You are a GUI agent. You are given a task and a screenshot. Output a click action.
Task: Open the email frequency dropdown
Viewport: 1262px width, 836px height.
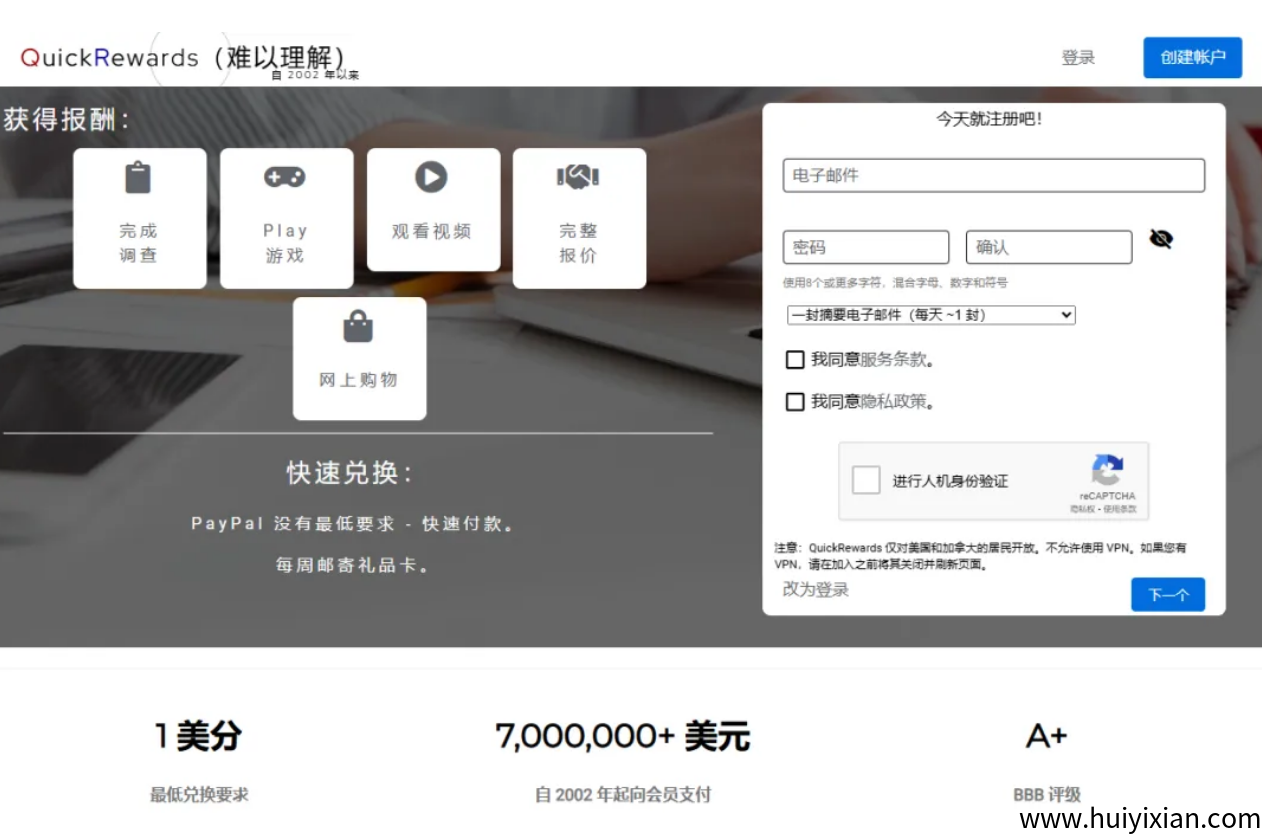[930, 314]
